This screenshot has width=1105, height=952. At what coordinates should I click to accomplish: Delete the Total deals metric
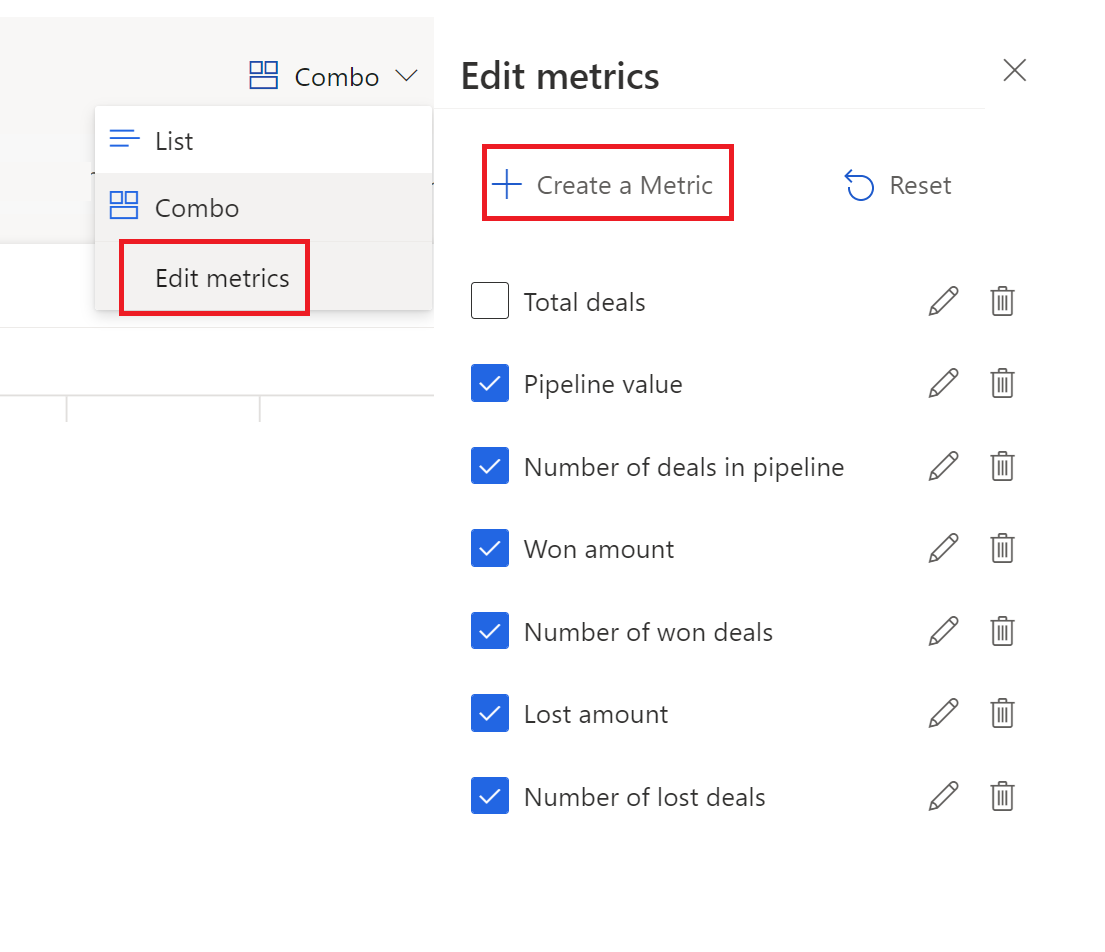coord(1002,301)
